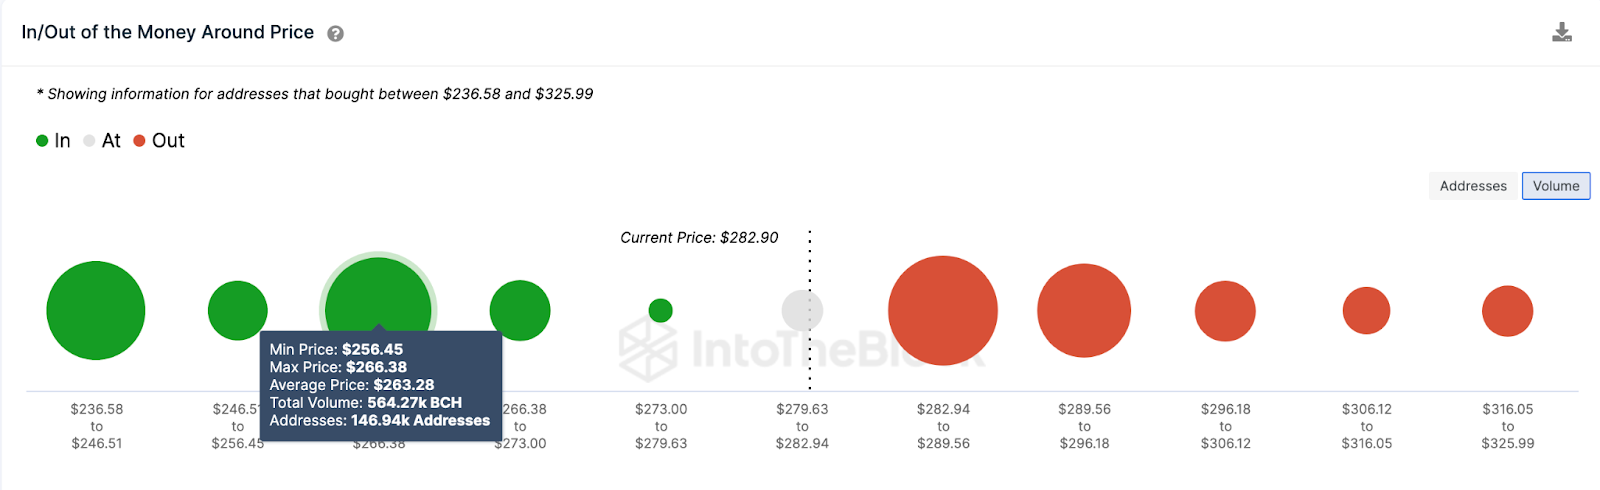The image size is (1600, 490).
Task: Toggle the red Out legend item
Action: click(x=159, y=141)
